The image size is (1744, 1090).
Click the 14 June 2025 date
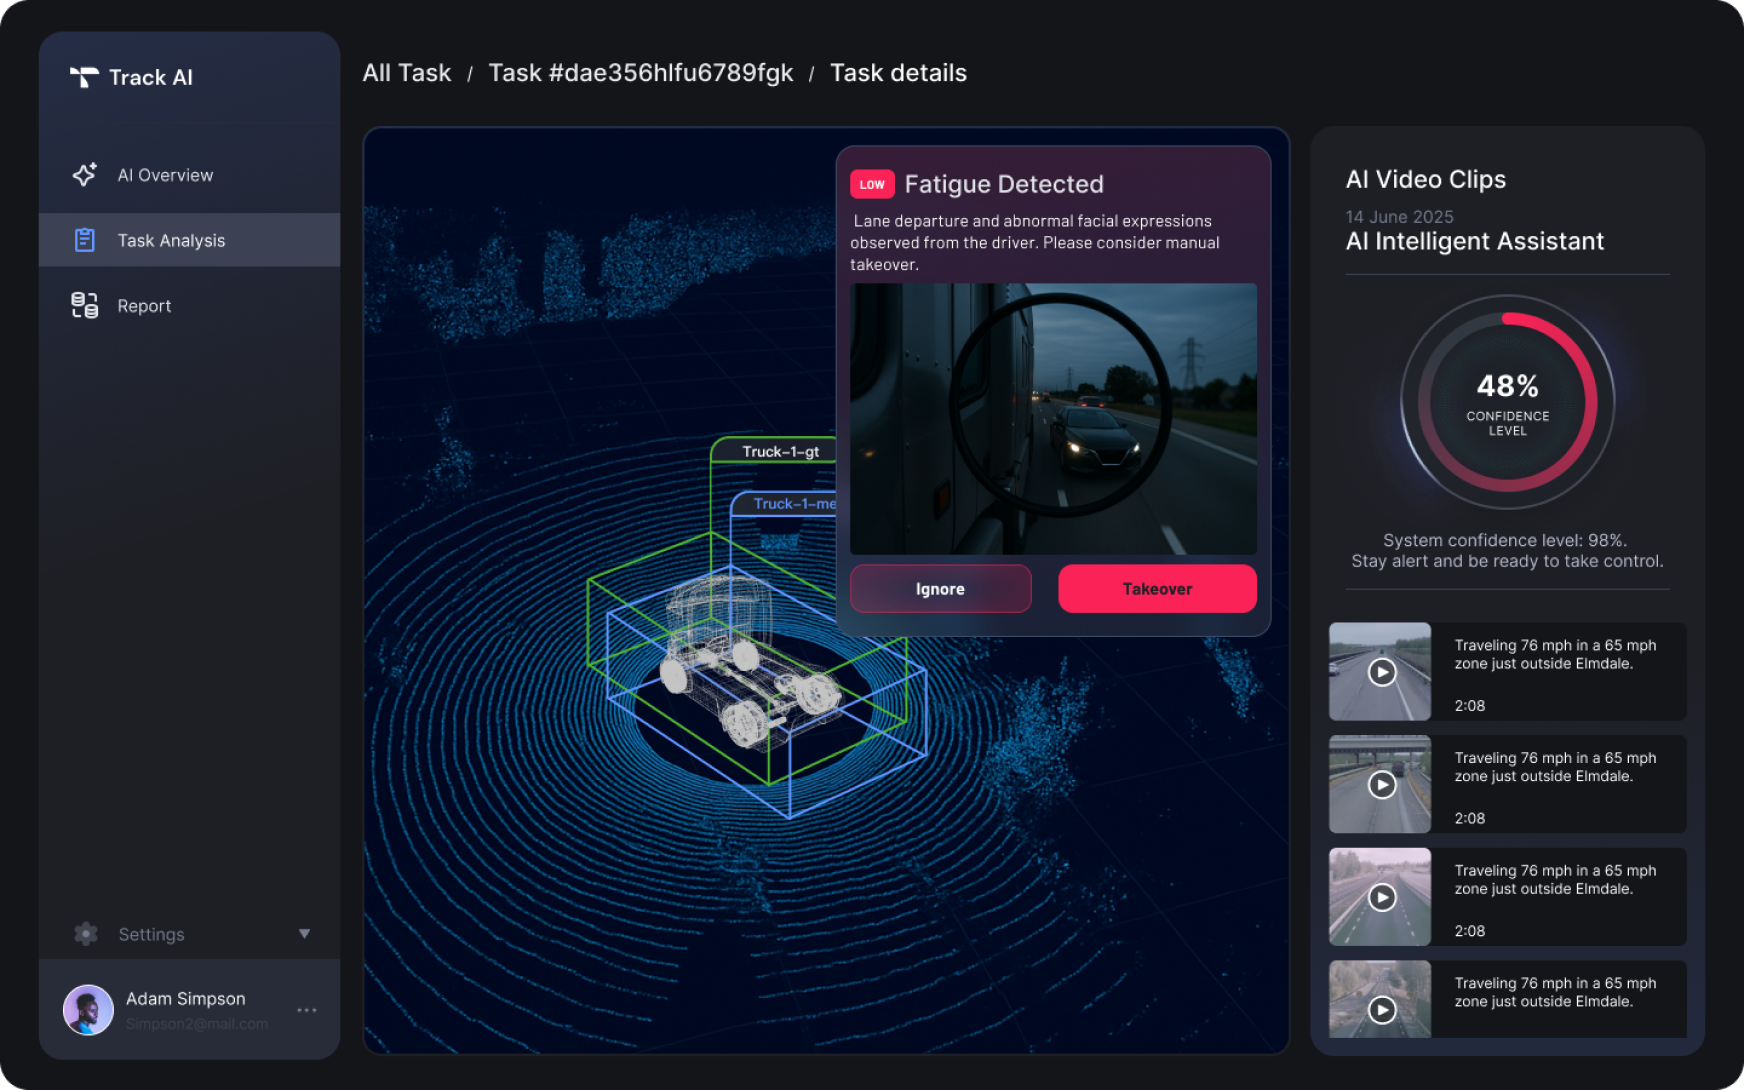(x=1399, y=217)
